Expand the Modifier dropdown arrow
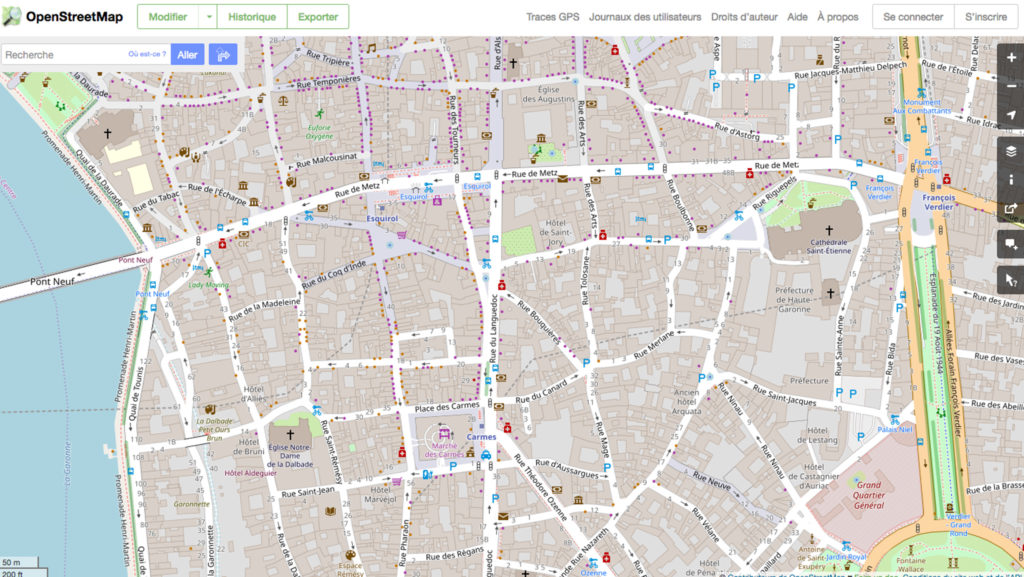This screenshot has height=577, width=1024. coord(208,17)
